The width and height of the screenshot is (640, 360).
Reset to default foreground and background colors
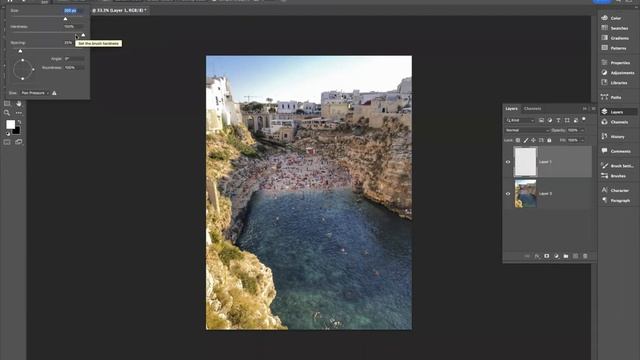click(x=8, y=133)
